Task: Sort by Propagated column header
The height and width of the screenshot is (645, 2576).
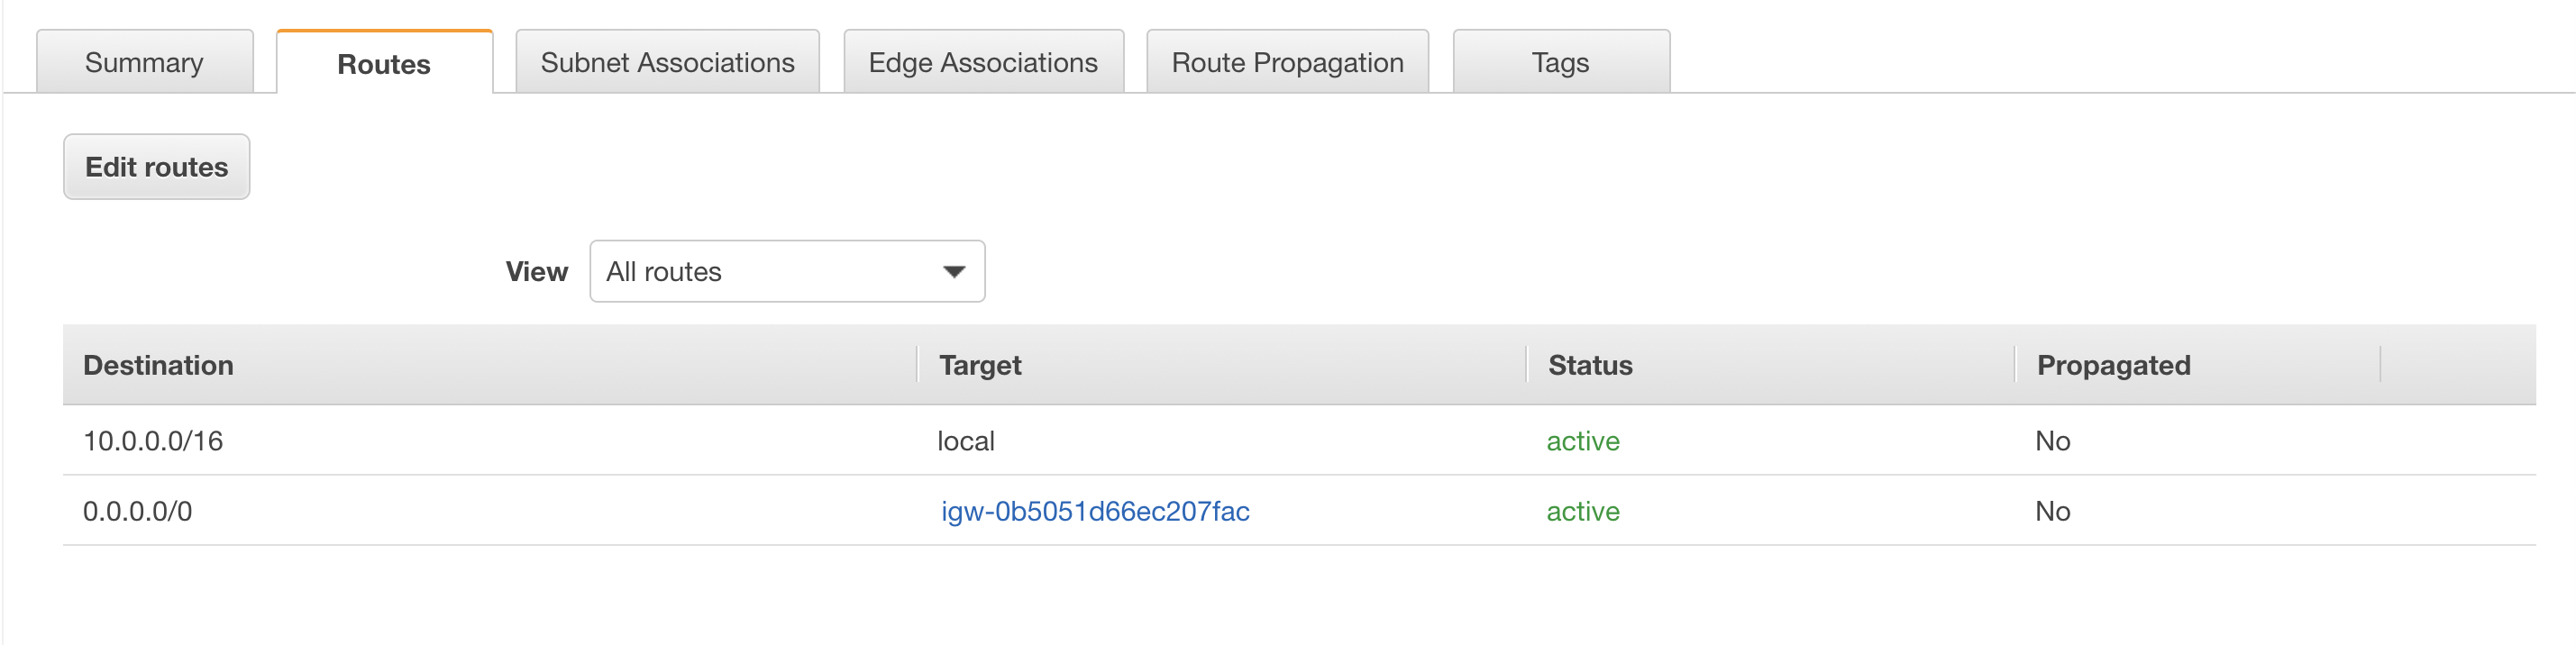Action: click(2113, 365)
